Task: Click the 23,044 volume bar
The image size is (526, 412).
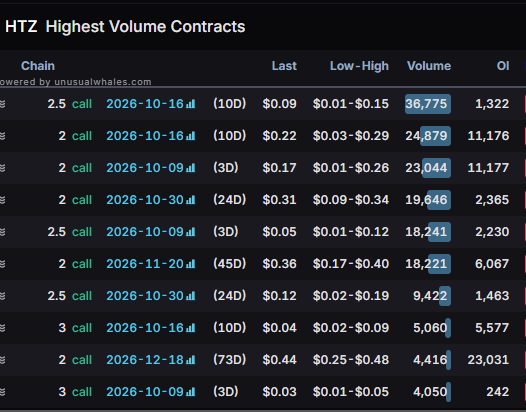Action: [x=436, y=168]
